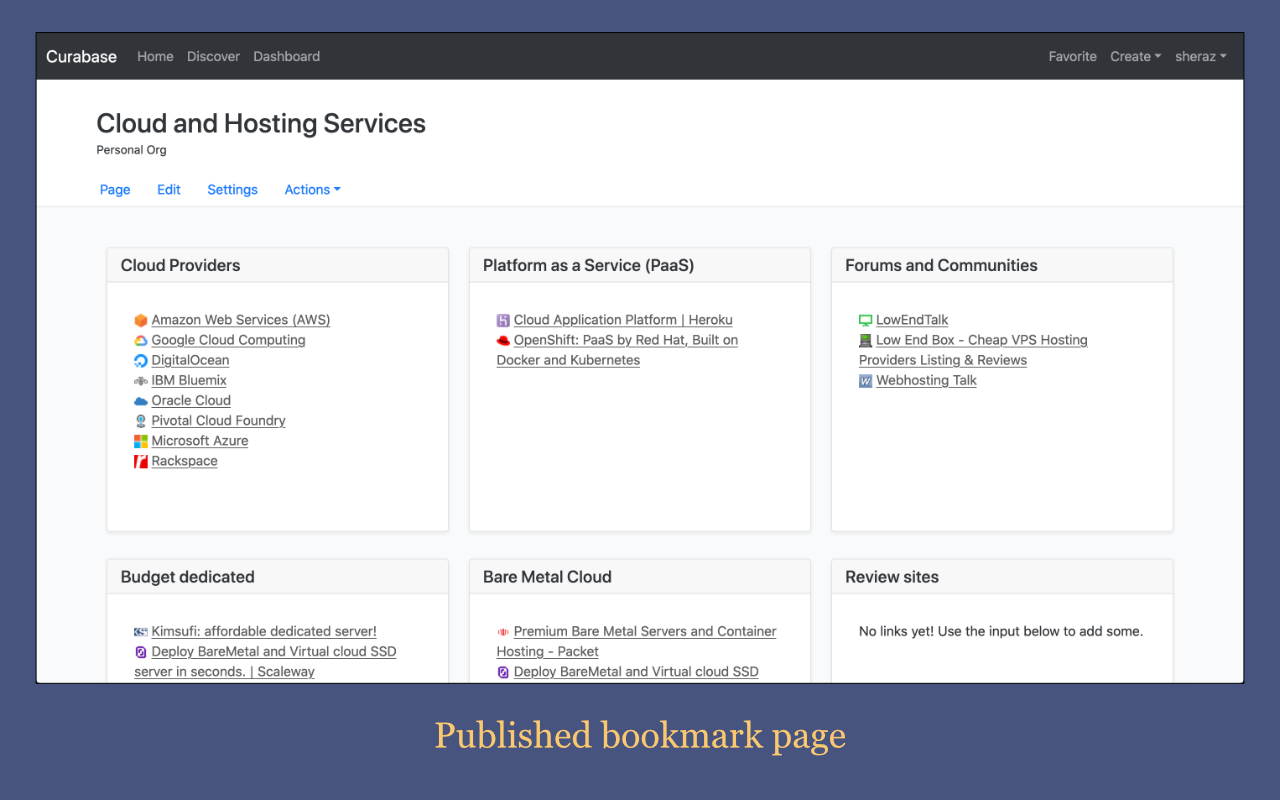
Task: Open the Google Cloud Computing link
Action: click(228, 340)
